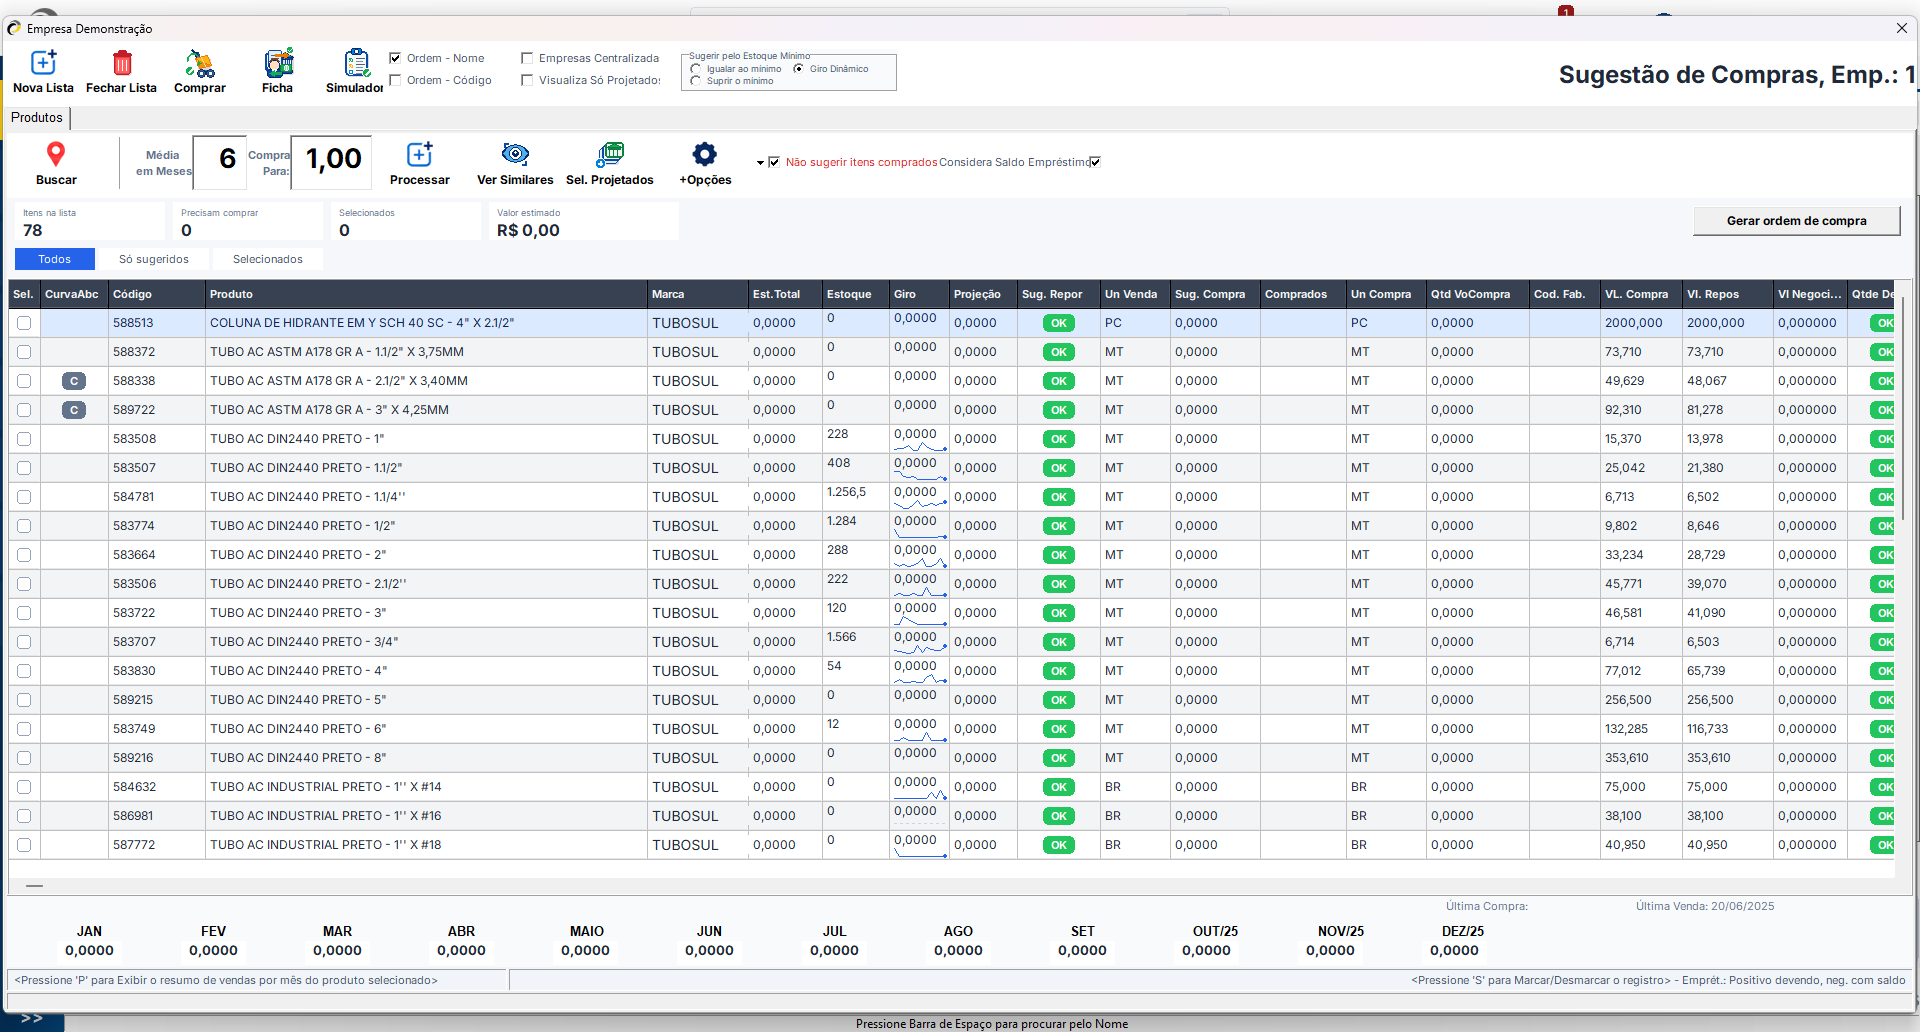Tick the Sel. checkbox for code 583749
Screen dimensions: 1920x1032
pyautogui.click(x=24, y=729)
